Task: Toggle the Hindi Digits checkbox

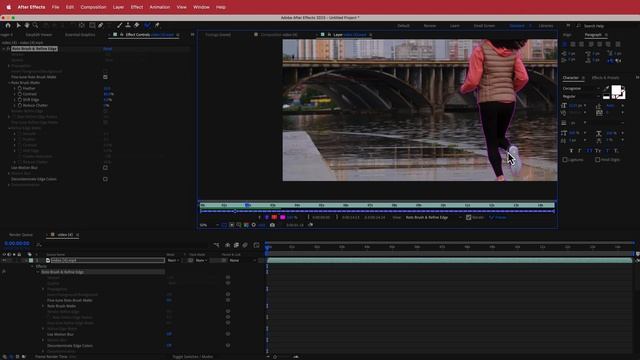Action: click(598, 160)
